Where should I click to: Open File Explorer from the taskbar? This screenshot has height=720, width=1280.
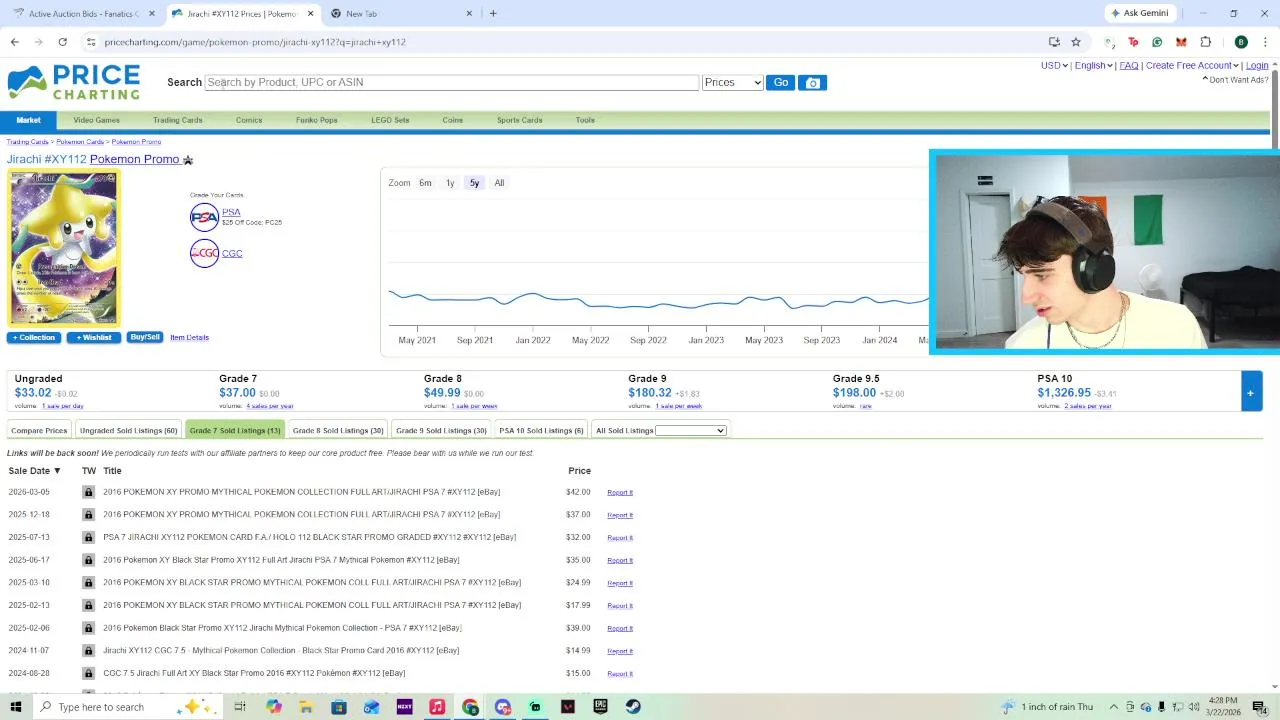click(306, 707)
